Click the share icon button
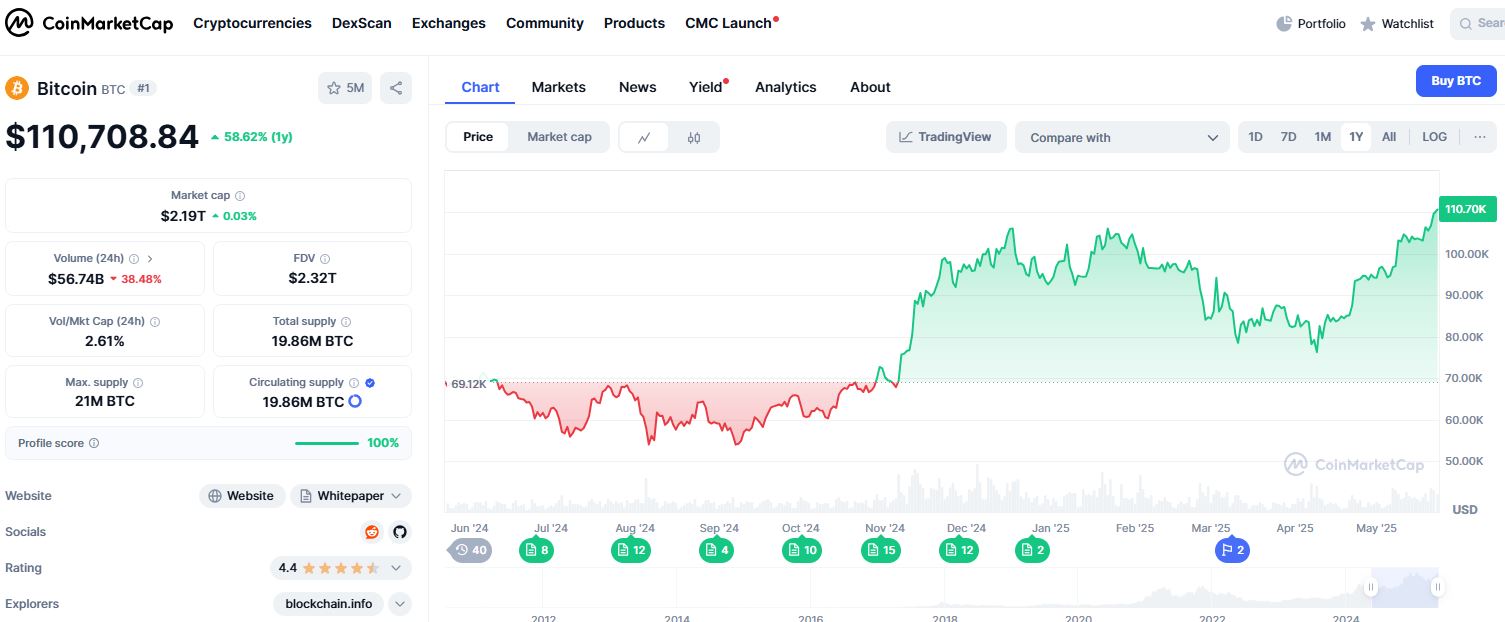1505x622 pixels. pyautogui.click(x=396, y=88)
